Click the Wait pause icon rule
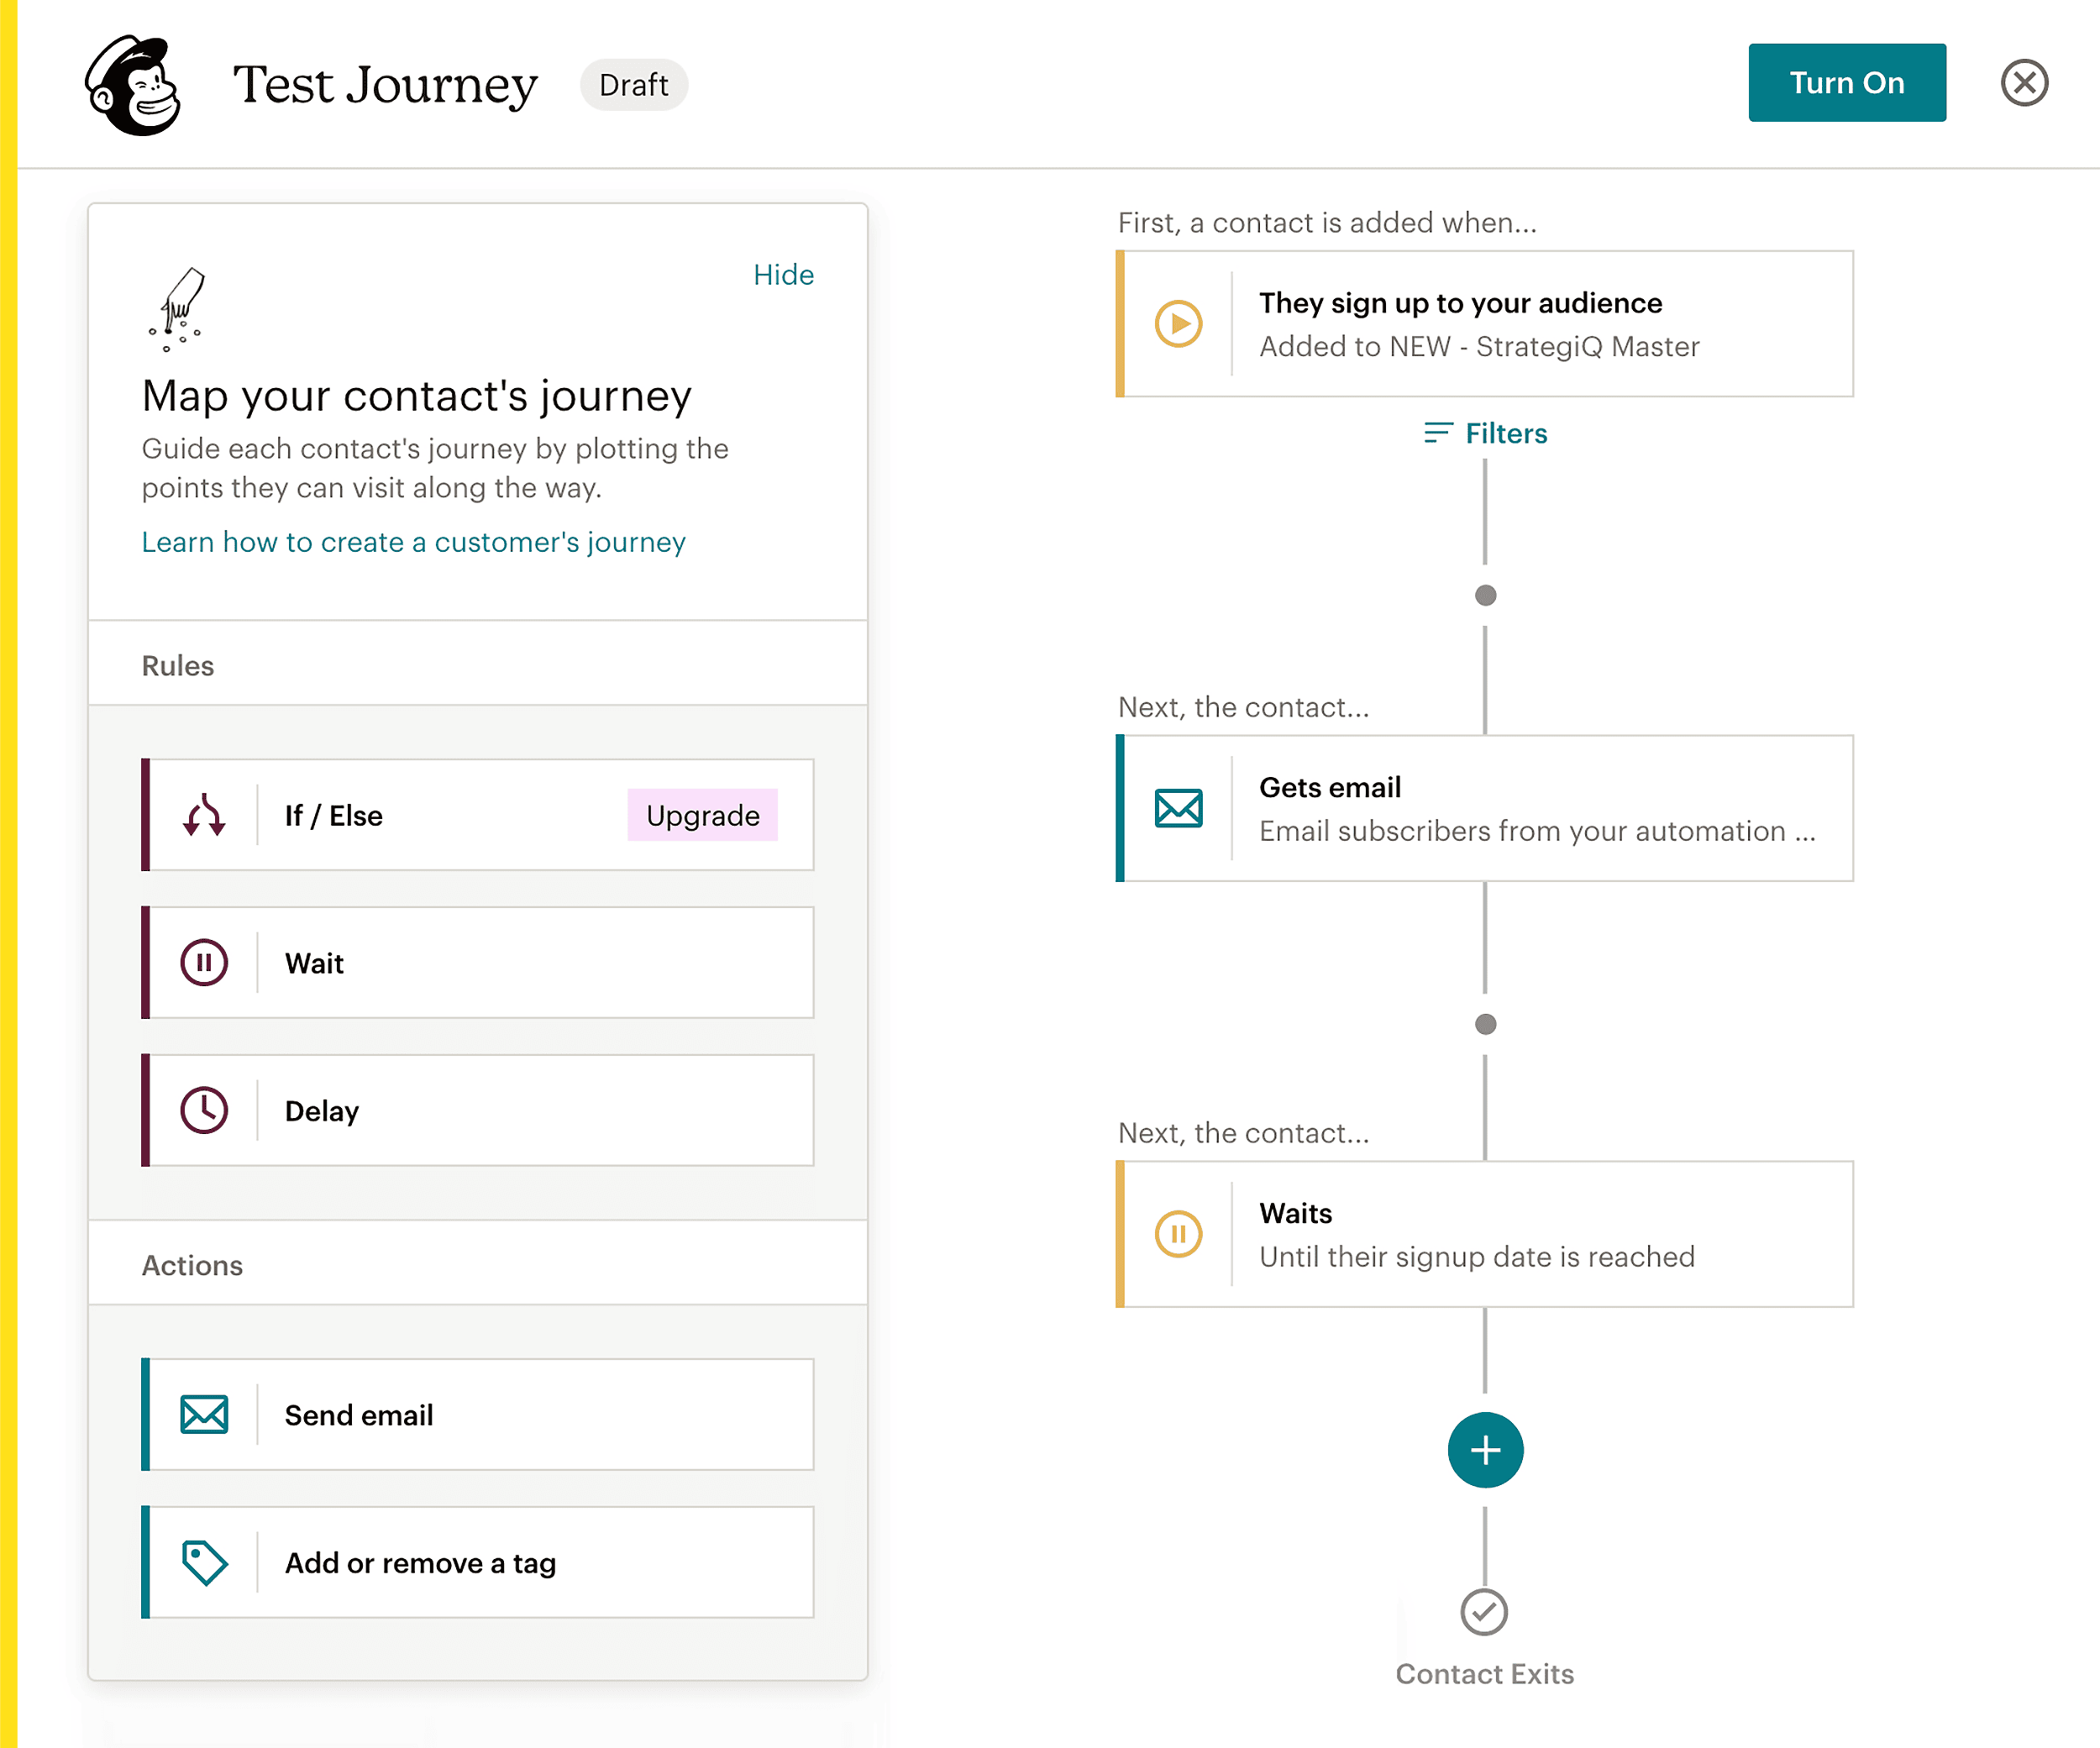 204,963
